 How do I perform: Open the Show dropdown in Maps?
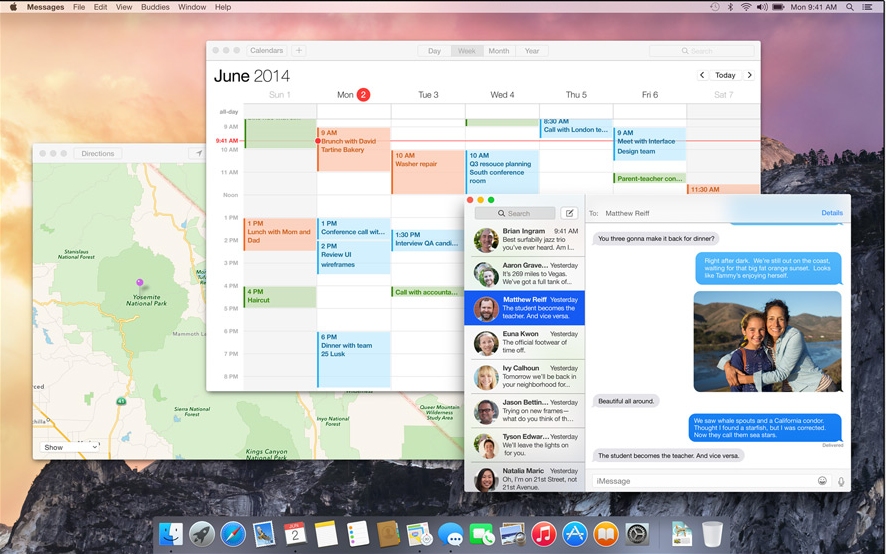pos(69,447)
